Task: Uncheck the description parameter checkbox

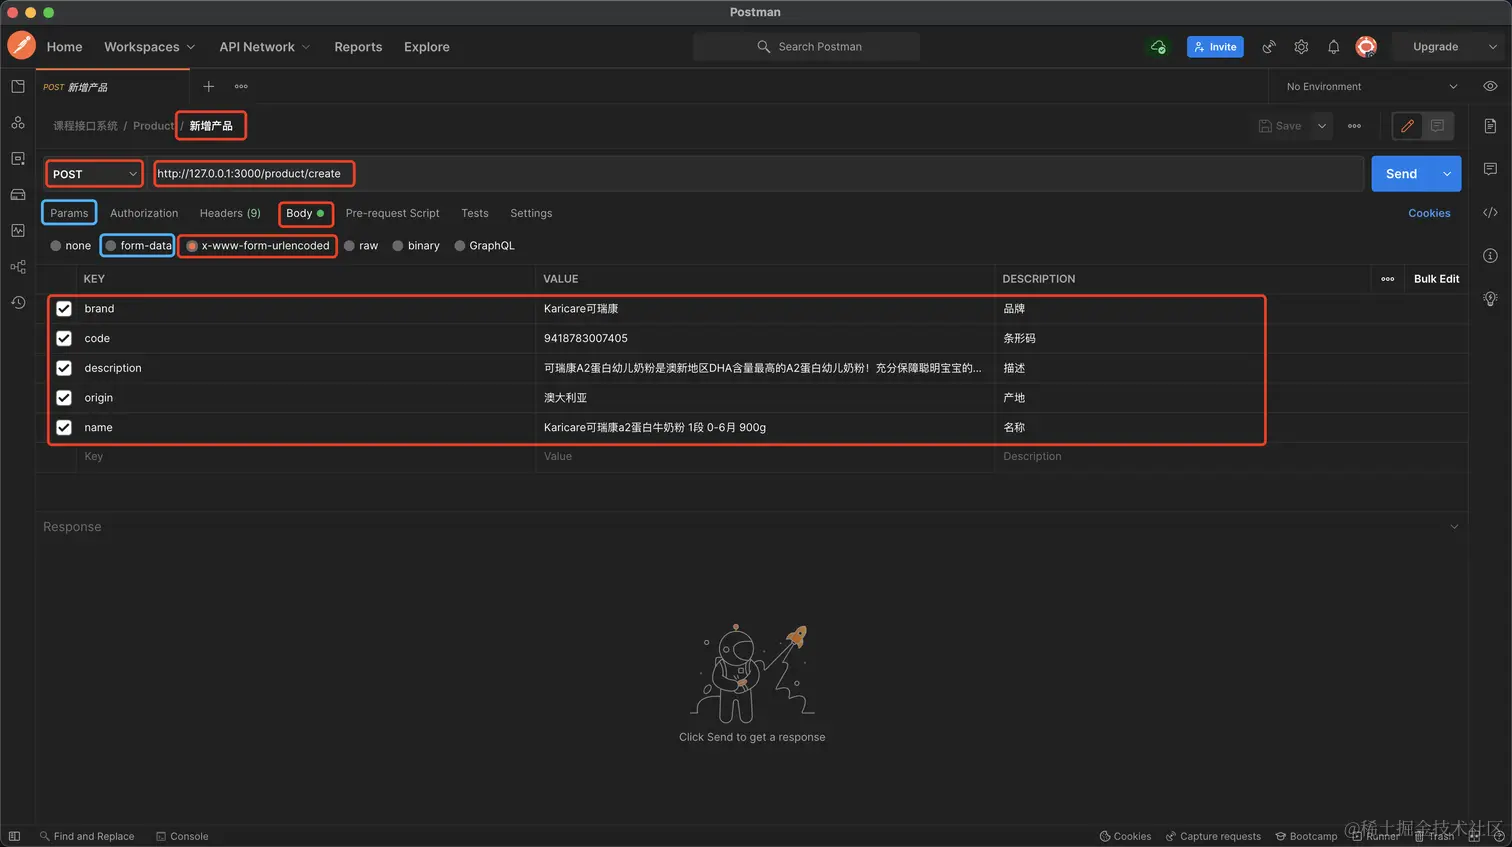Action: pos(64,368)
